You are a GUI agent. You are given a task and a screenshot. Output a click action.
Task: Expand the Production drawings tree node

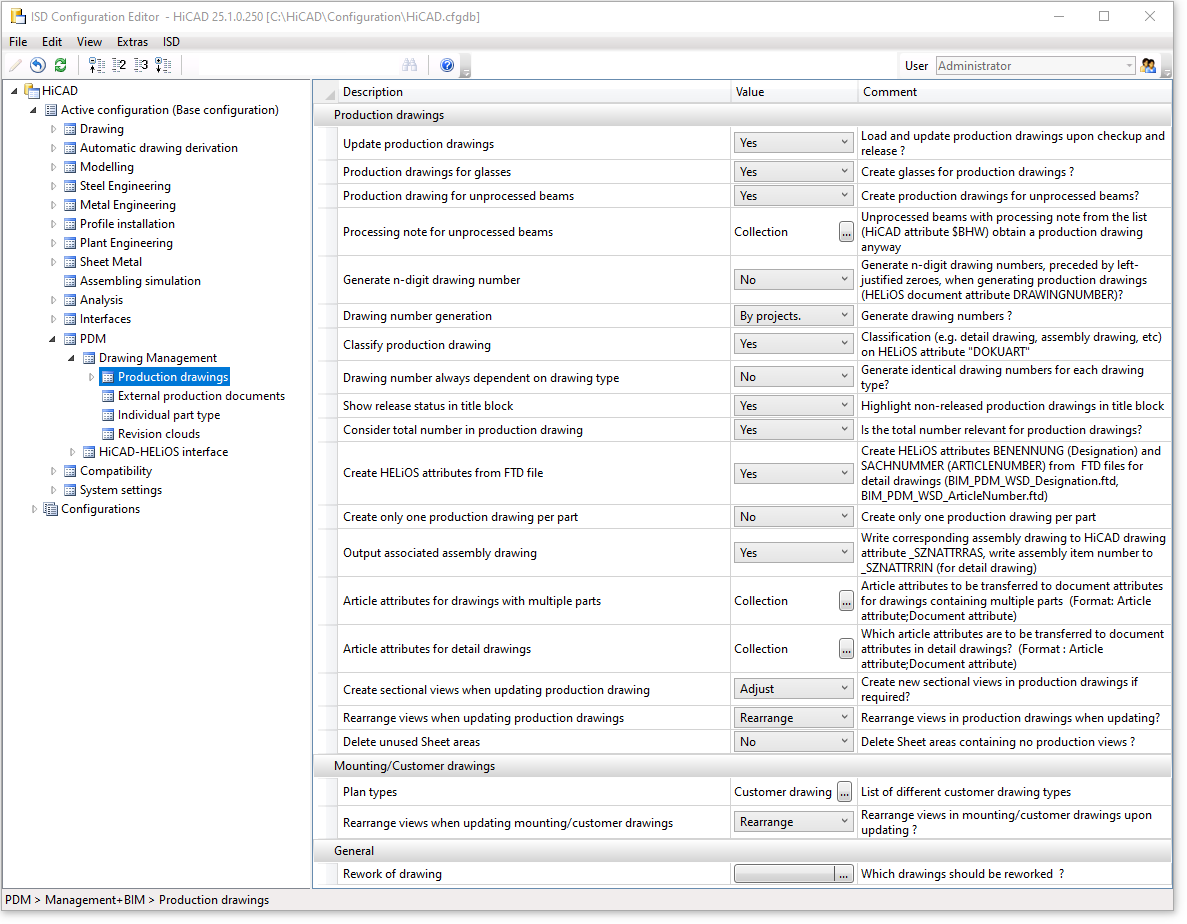tap(91, 377)
